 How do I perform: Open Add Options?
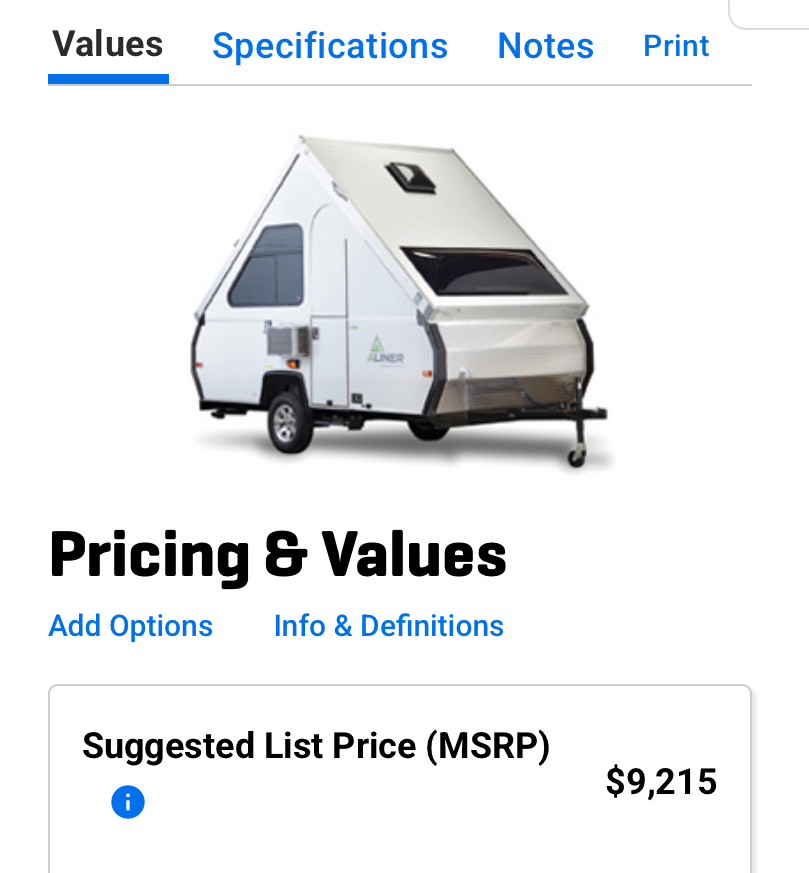pyautogui.click(x=130, y=626)
